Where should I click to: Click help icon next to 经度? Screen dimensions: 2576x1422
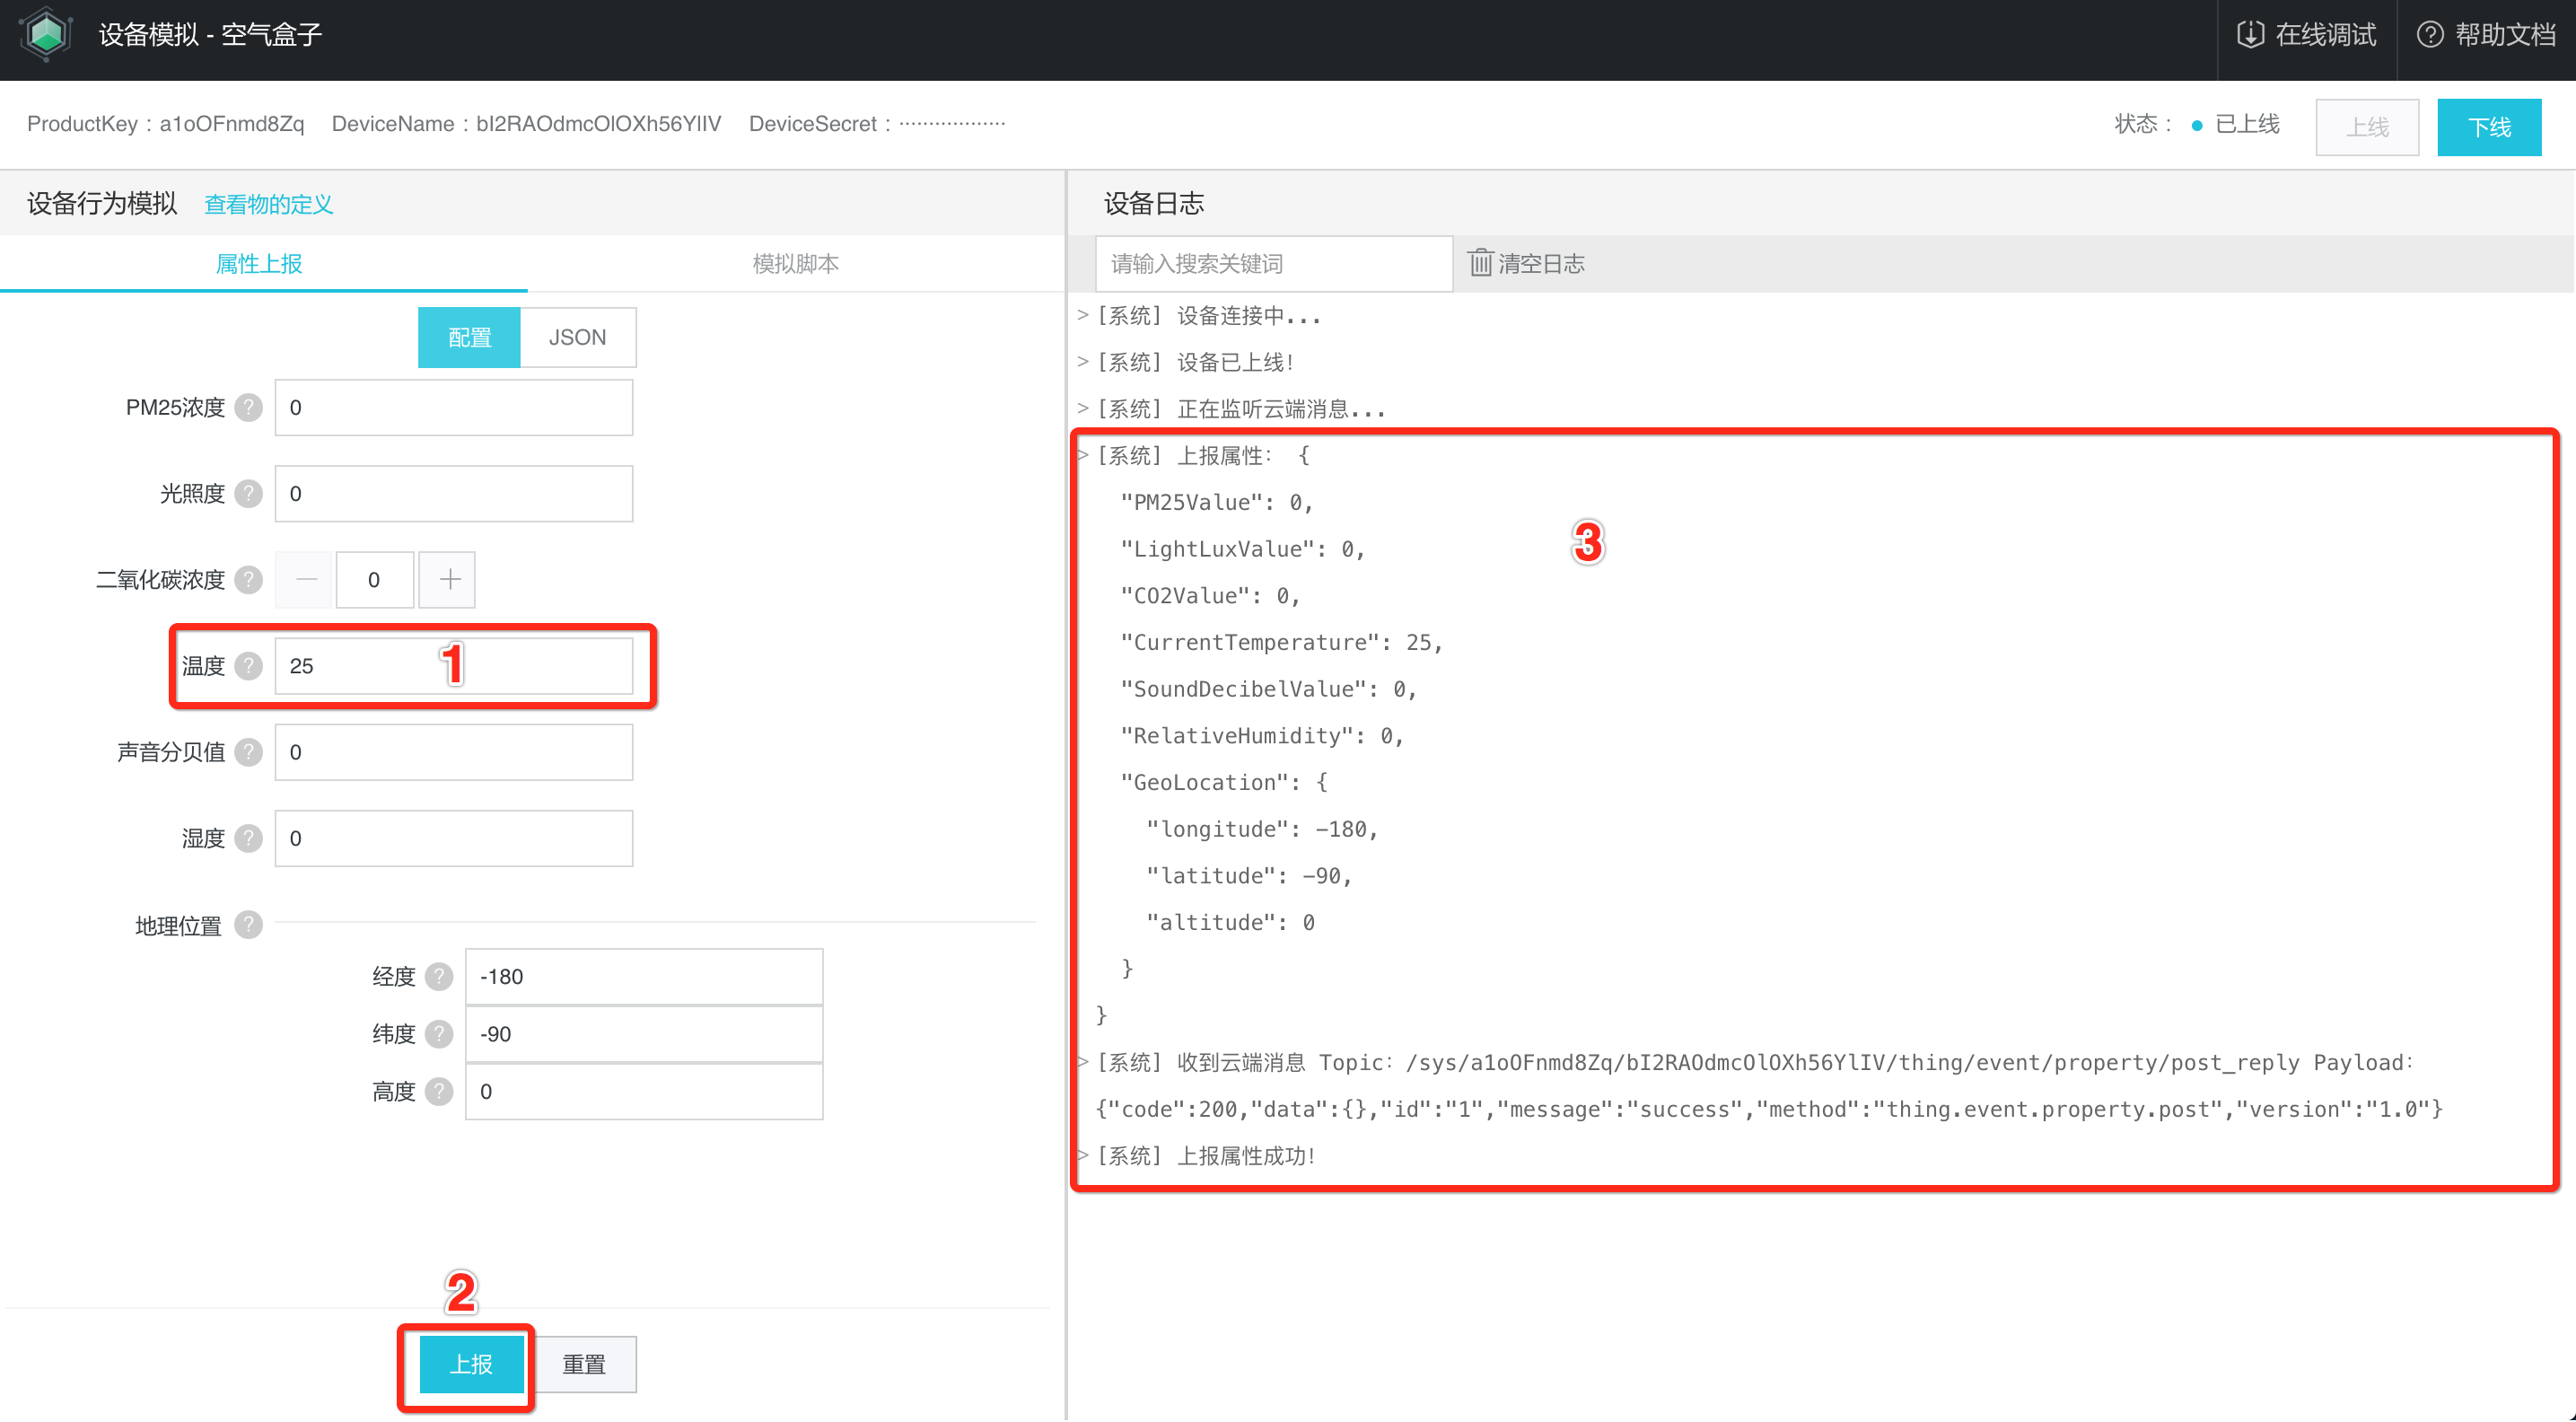click(438, 976)
